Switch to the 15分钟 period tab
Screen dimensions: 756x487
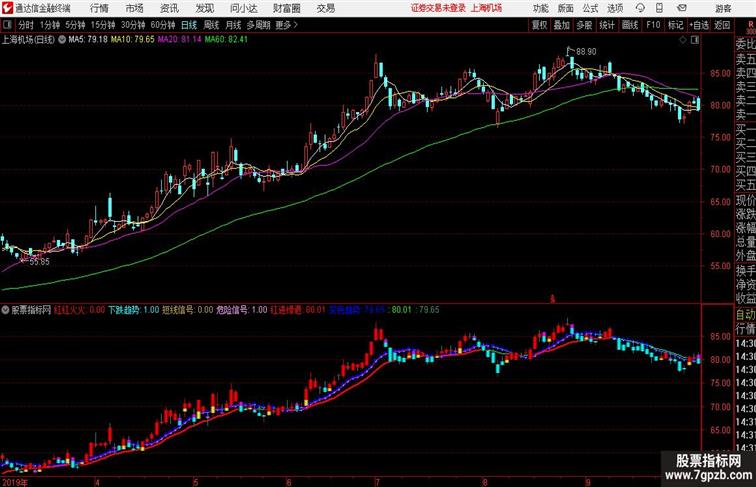[x=103, y=25]
